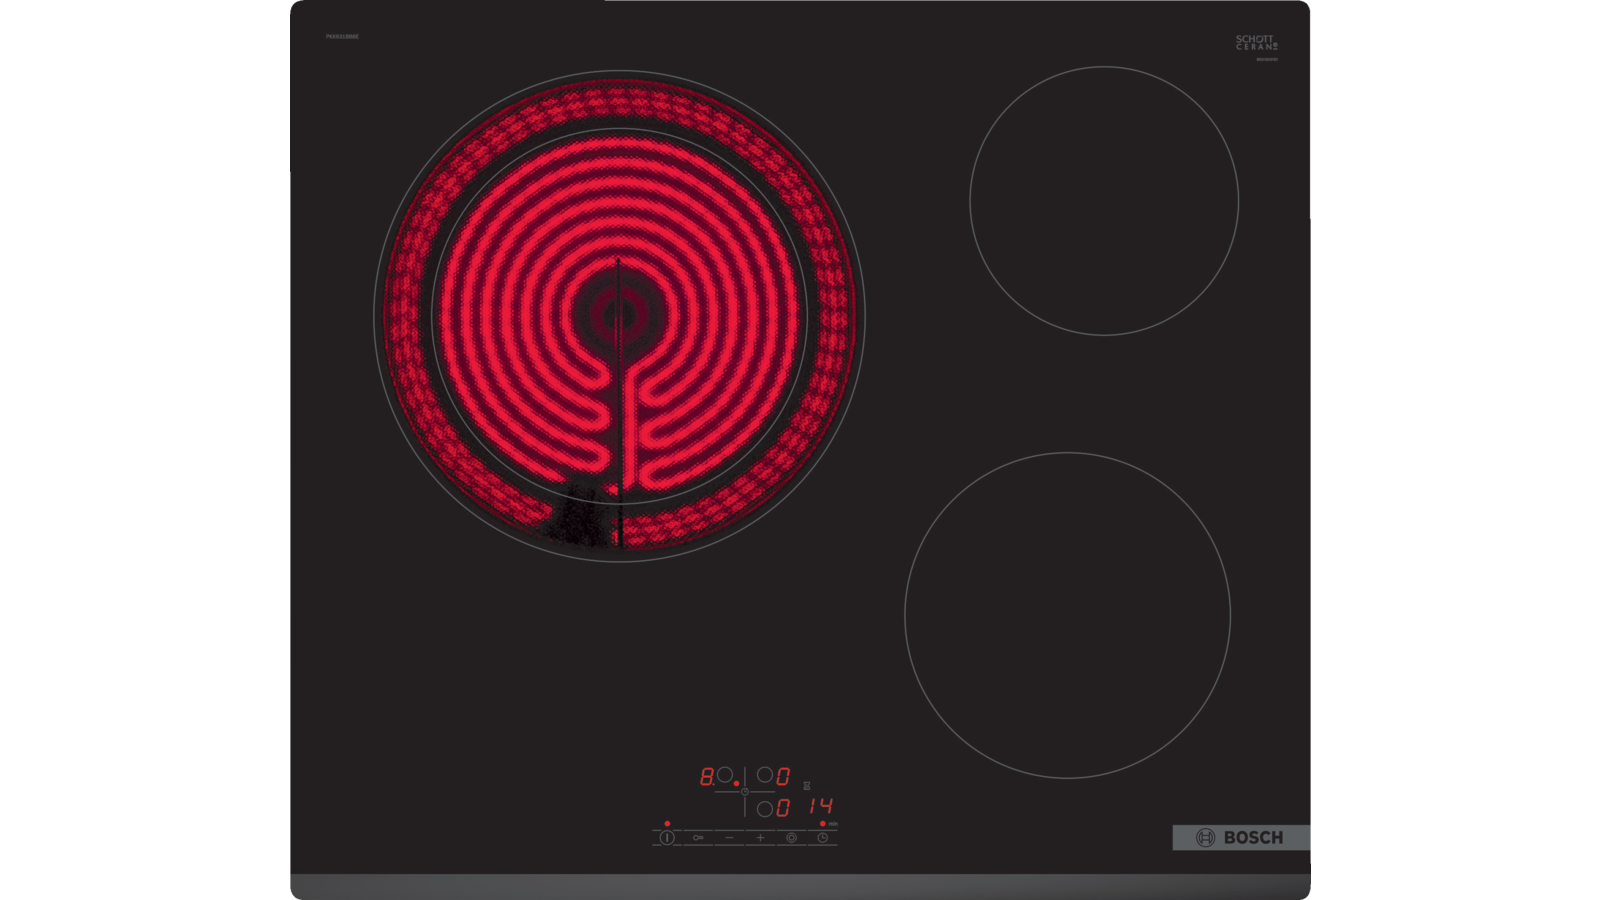Click the timer display showing 14
The width and height of the screenshot is (1600, 900).
tap(821, 806)
